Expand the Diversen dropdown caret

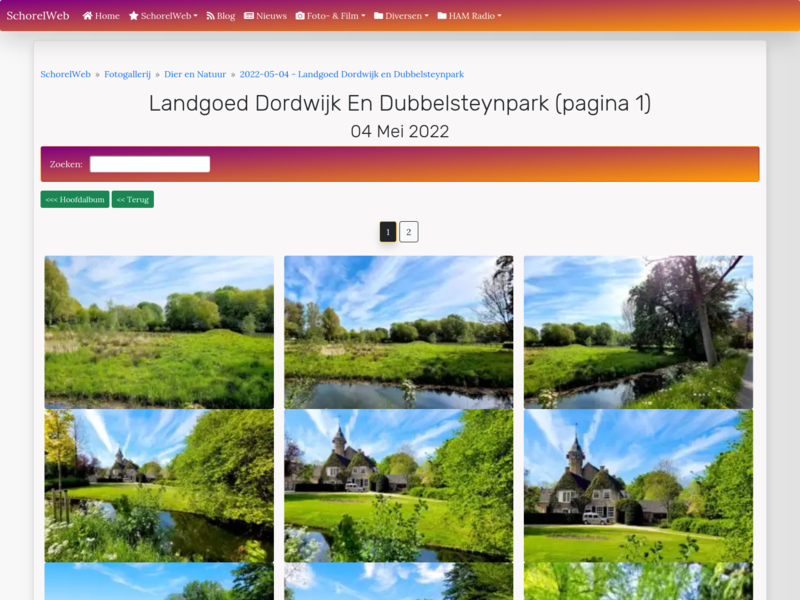(427, 16)
